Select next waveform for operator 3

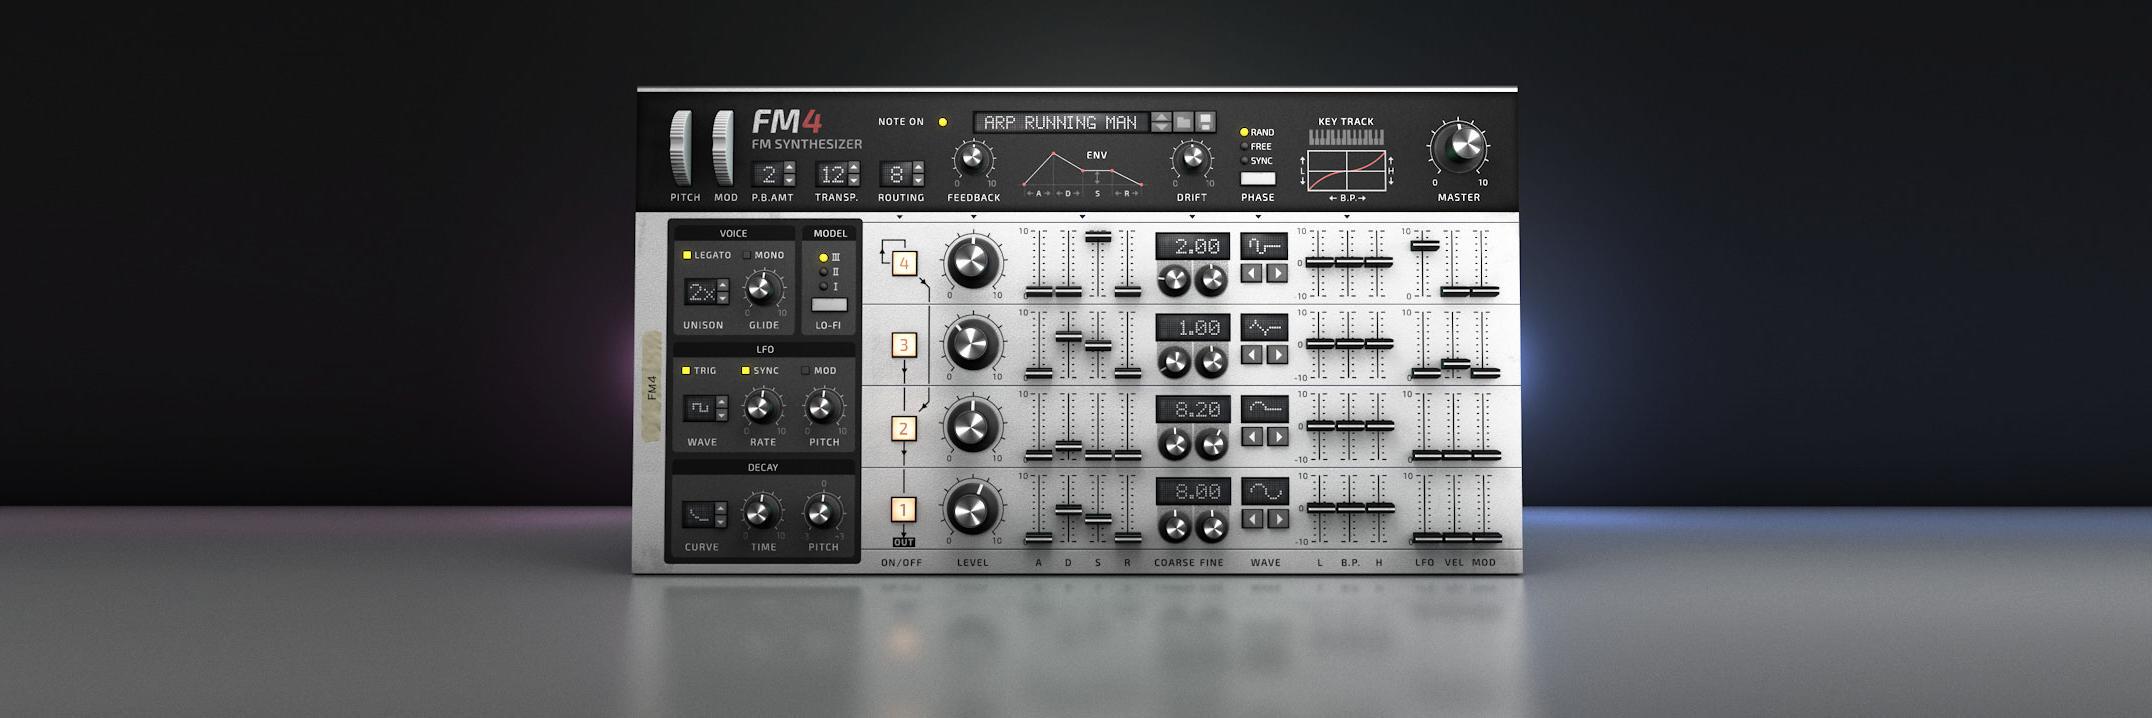[1277, 355]
